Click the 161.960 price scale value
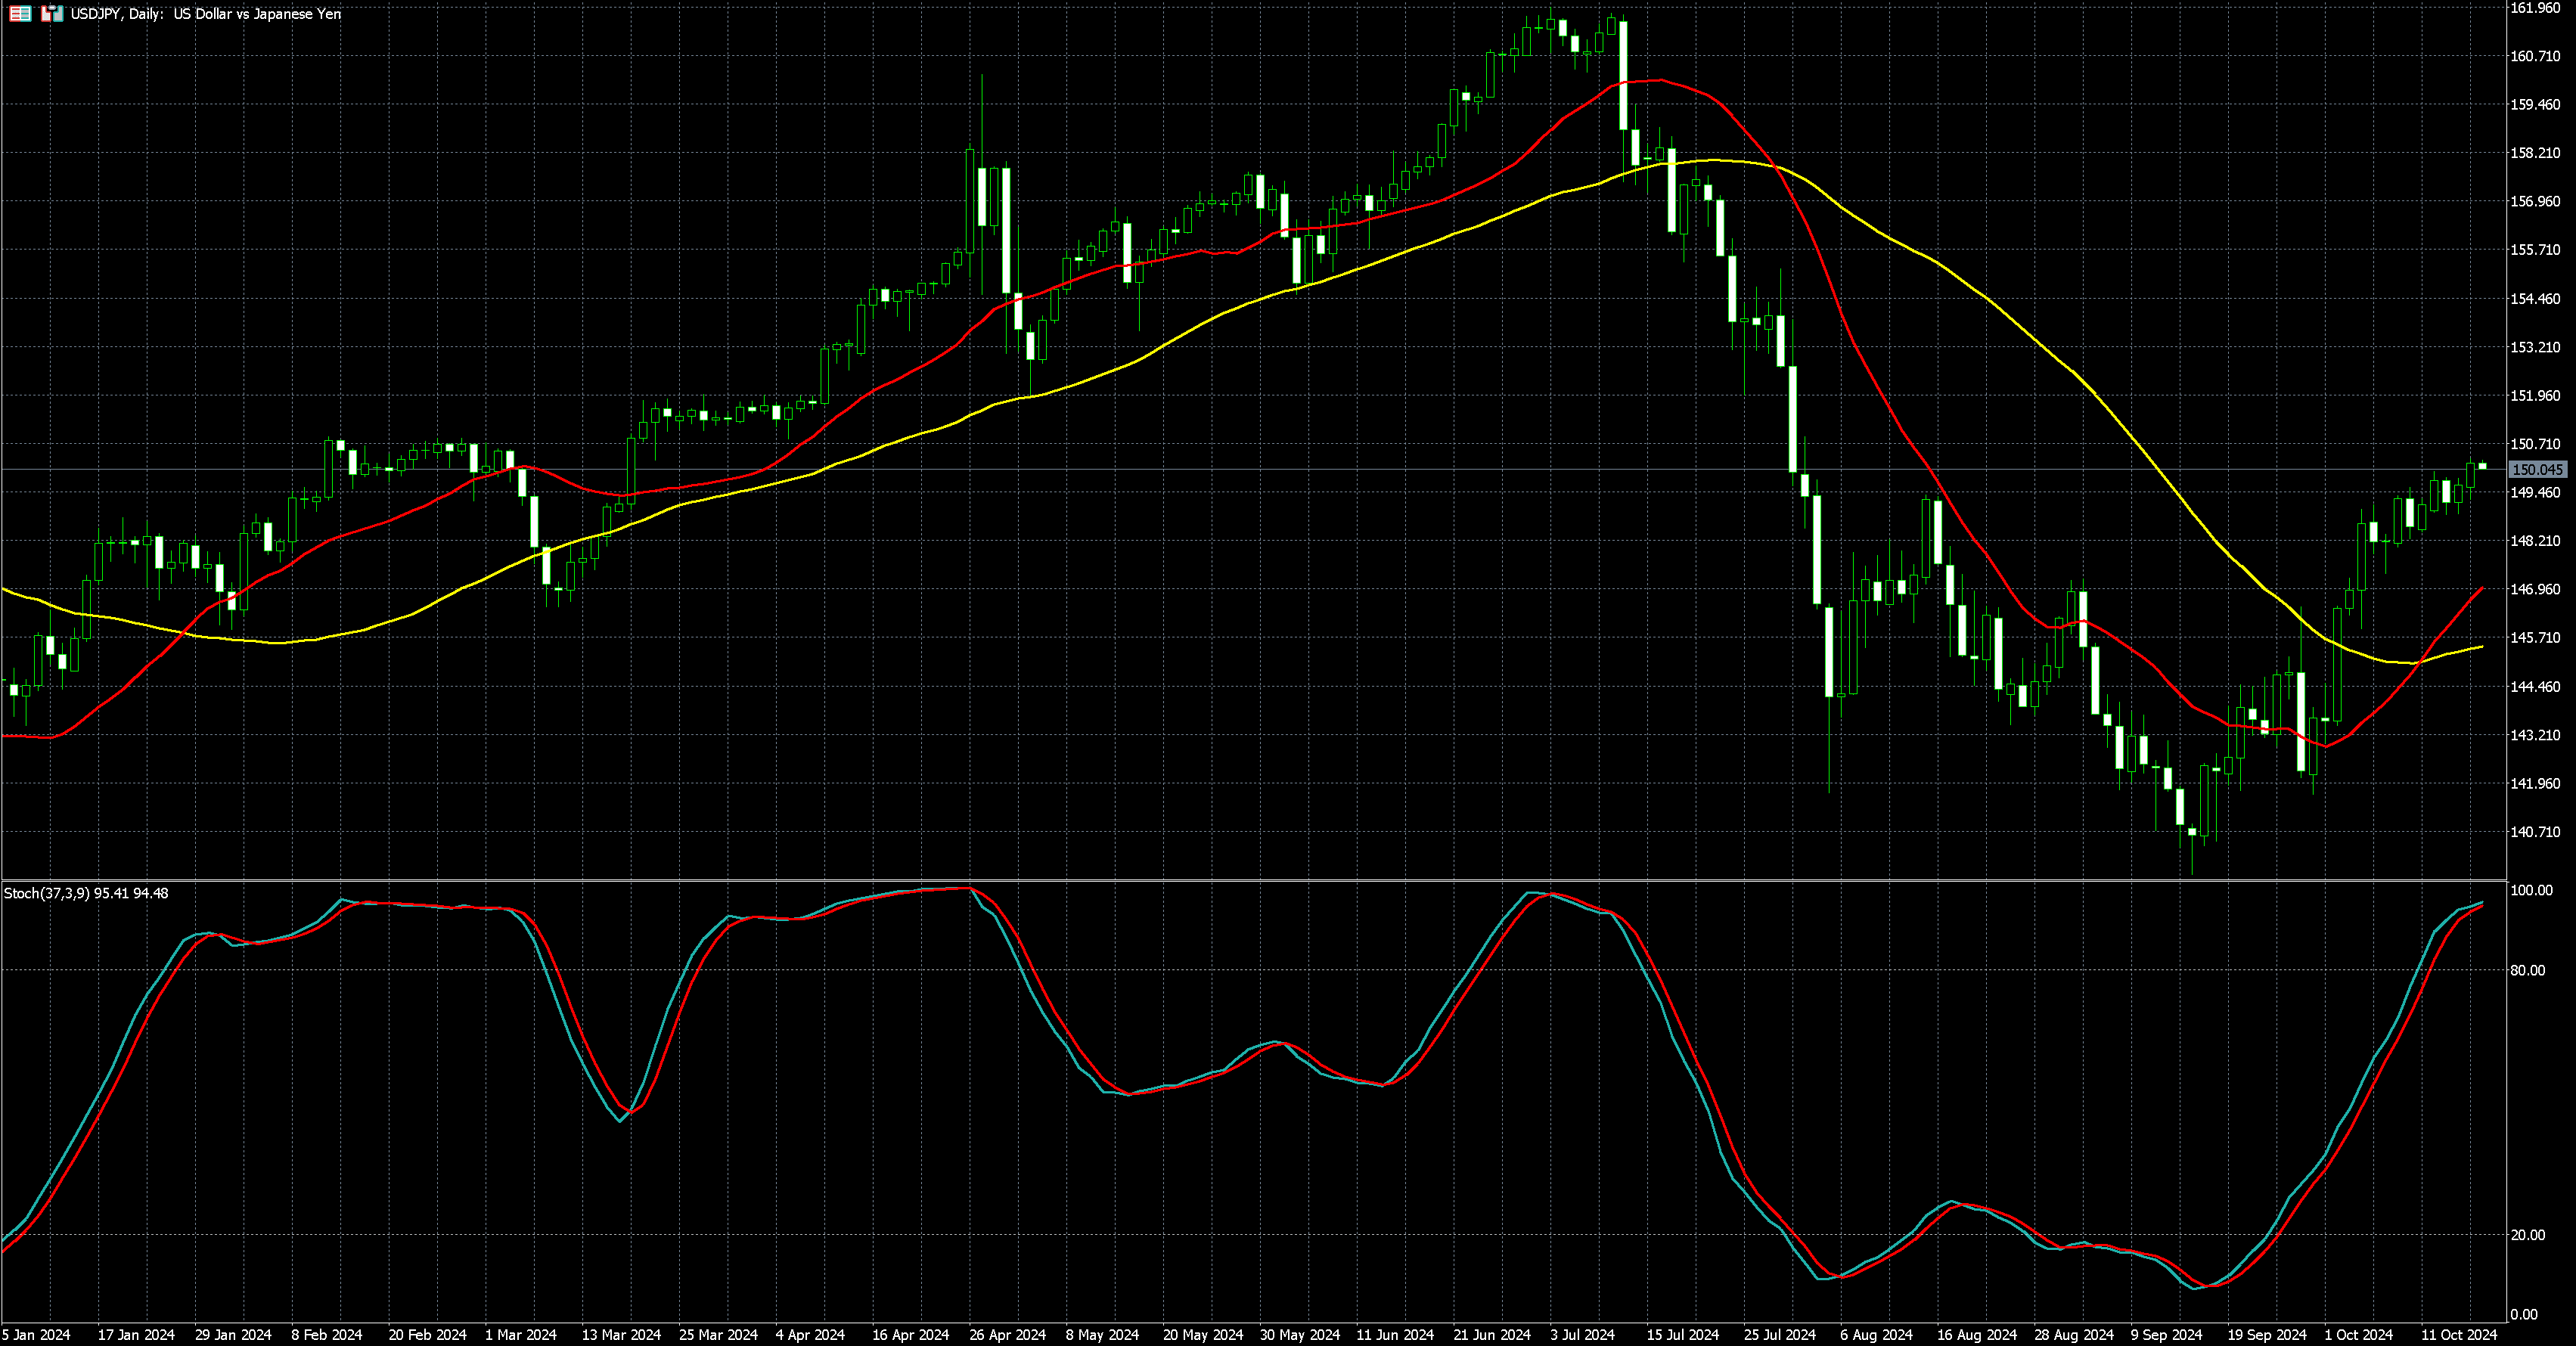Viewport: 2576px width, 1346px height. [x=2536, y=8]
